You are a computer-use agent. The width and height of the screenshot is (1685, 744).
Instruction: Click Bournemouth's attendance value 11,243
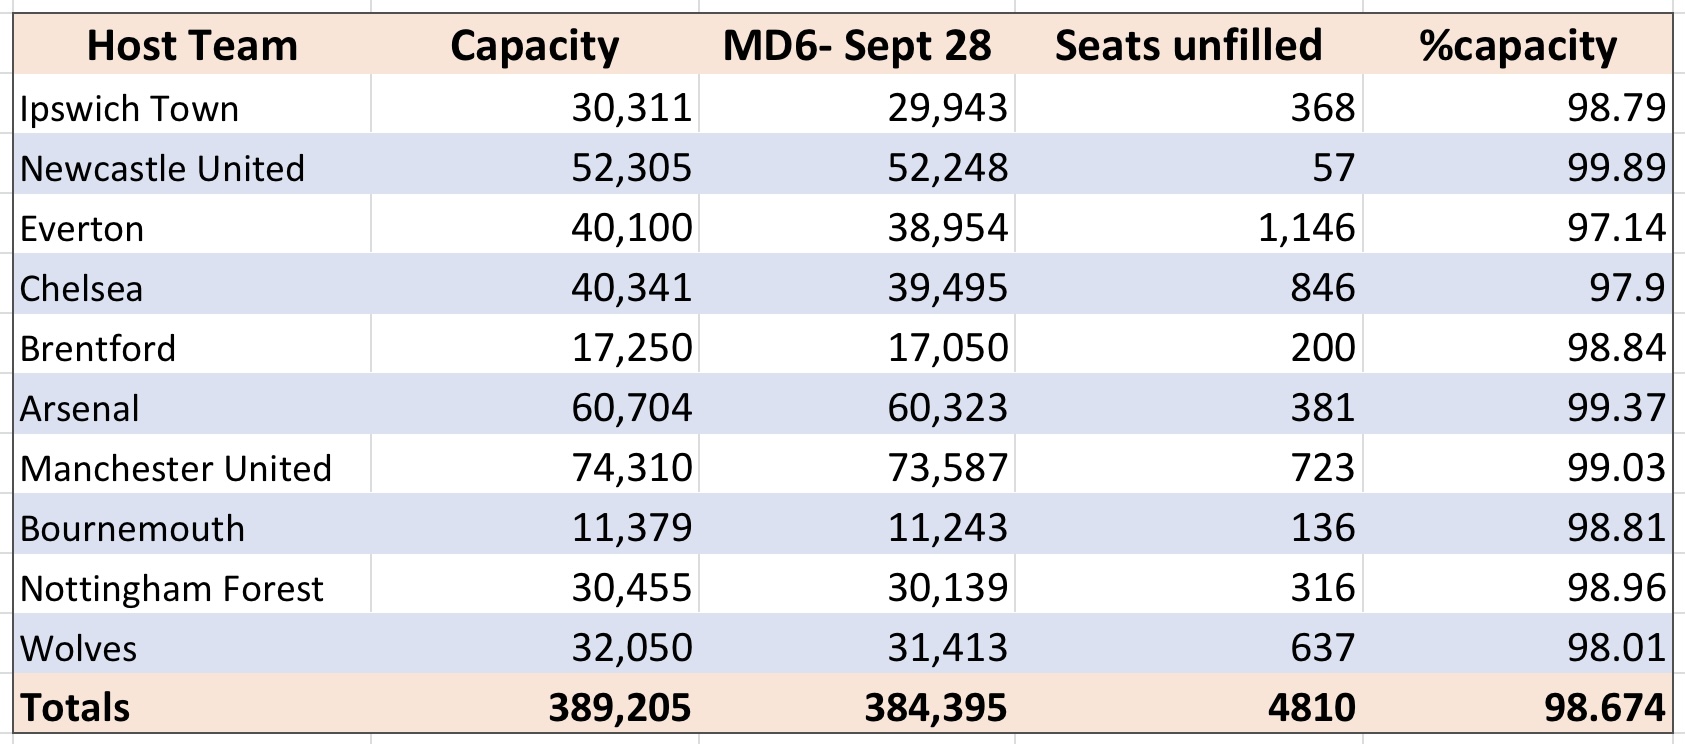[857, 524]
